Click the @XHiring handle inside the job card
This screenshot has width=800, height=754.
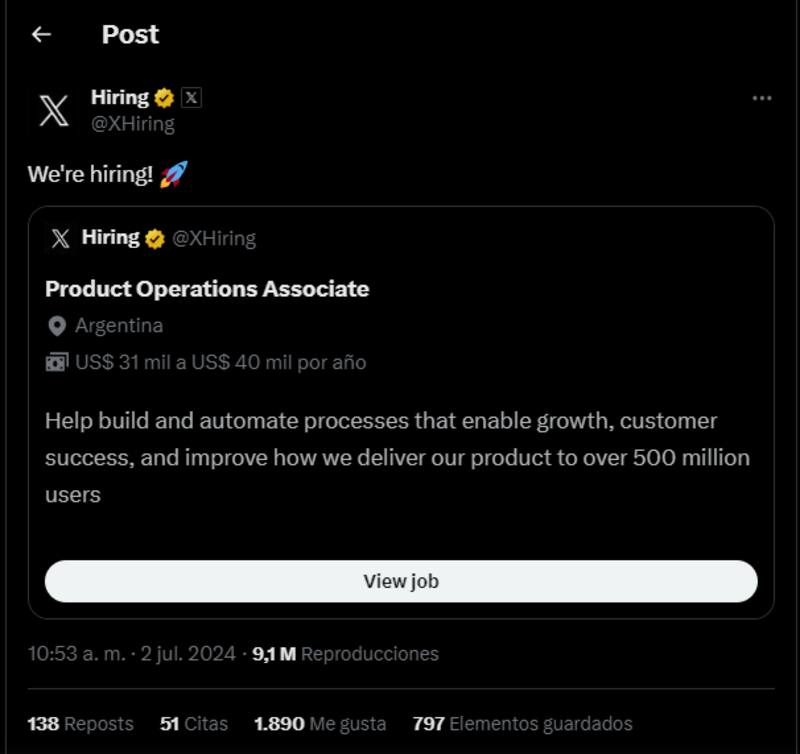coord(214,238)
